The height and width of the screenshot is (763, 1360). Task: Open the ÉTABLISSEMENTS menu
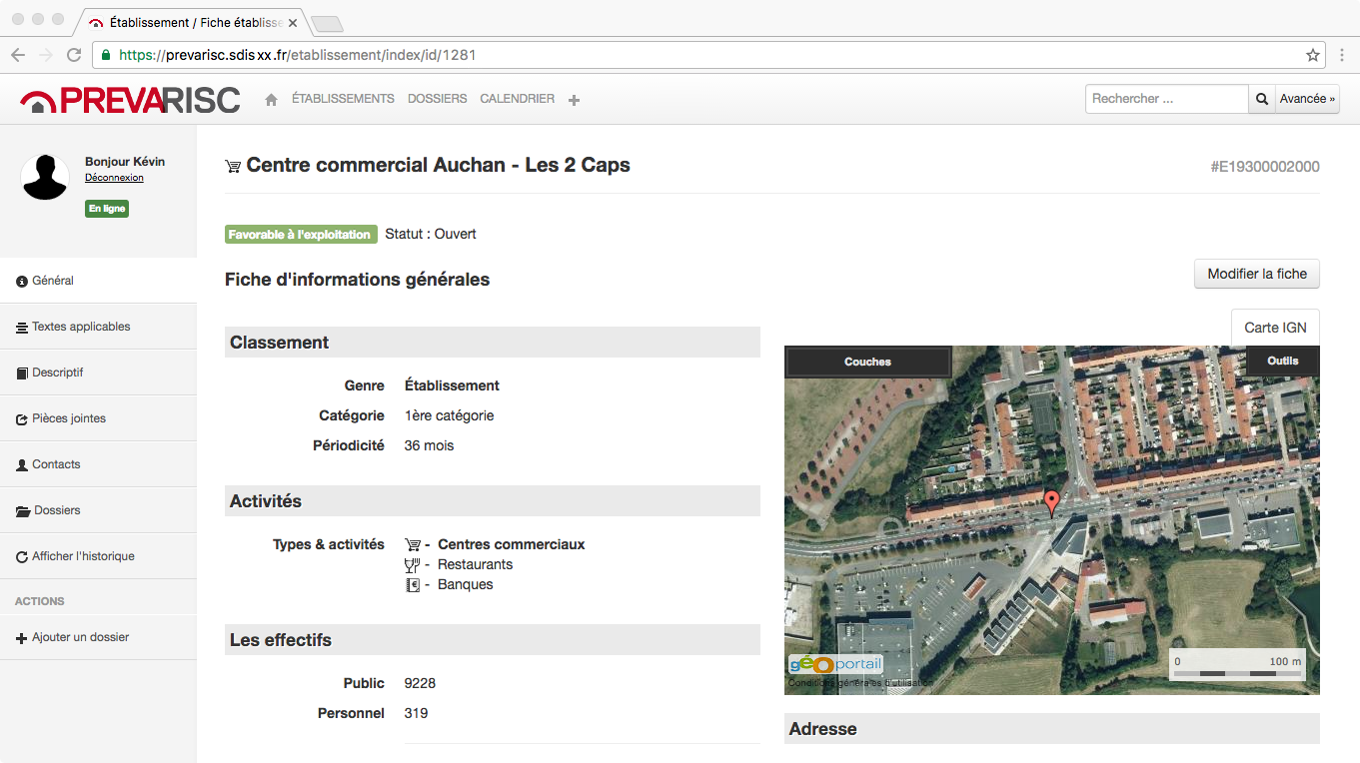pos(343,99)
